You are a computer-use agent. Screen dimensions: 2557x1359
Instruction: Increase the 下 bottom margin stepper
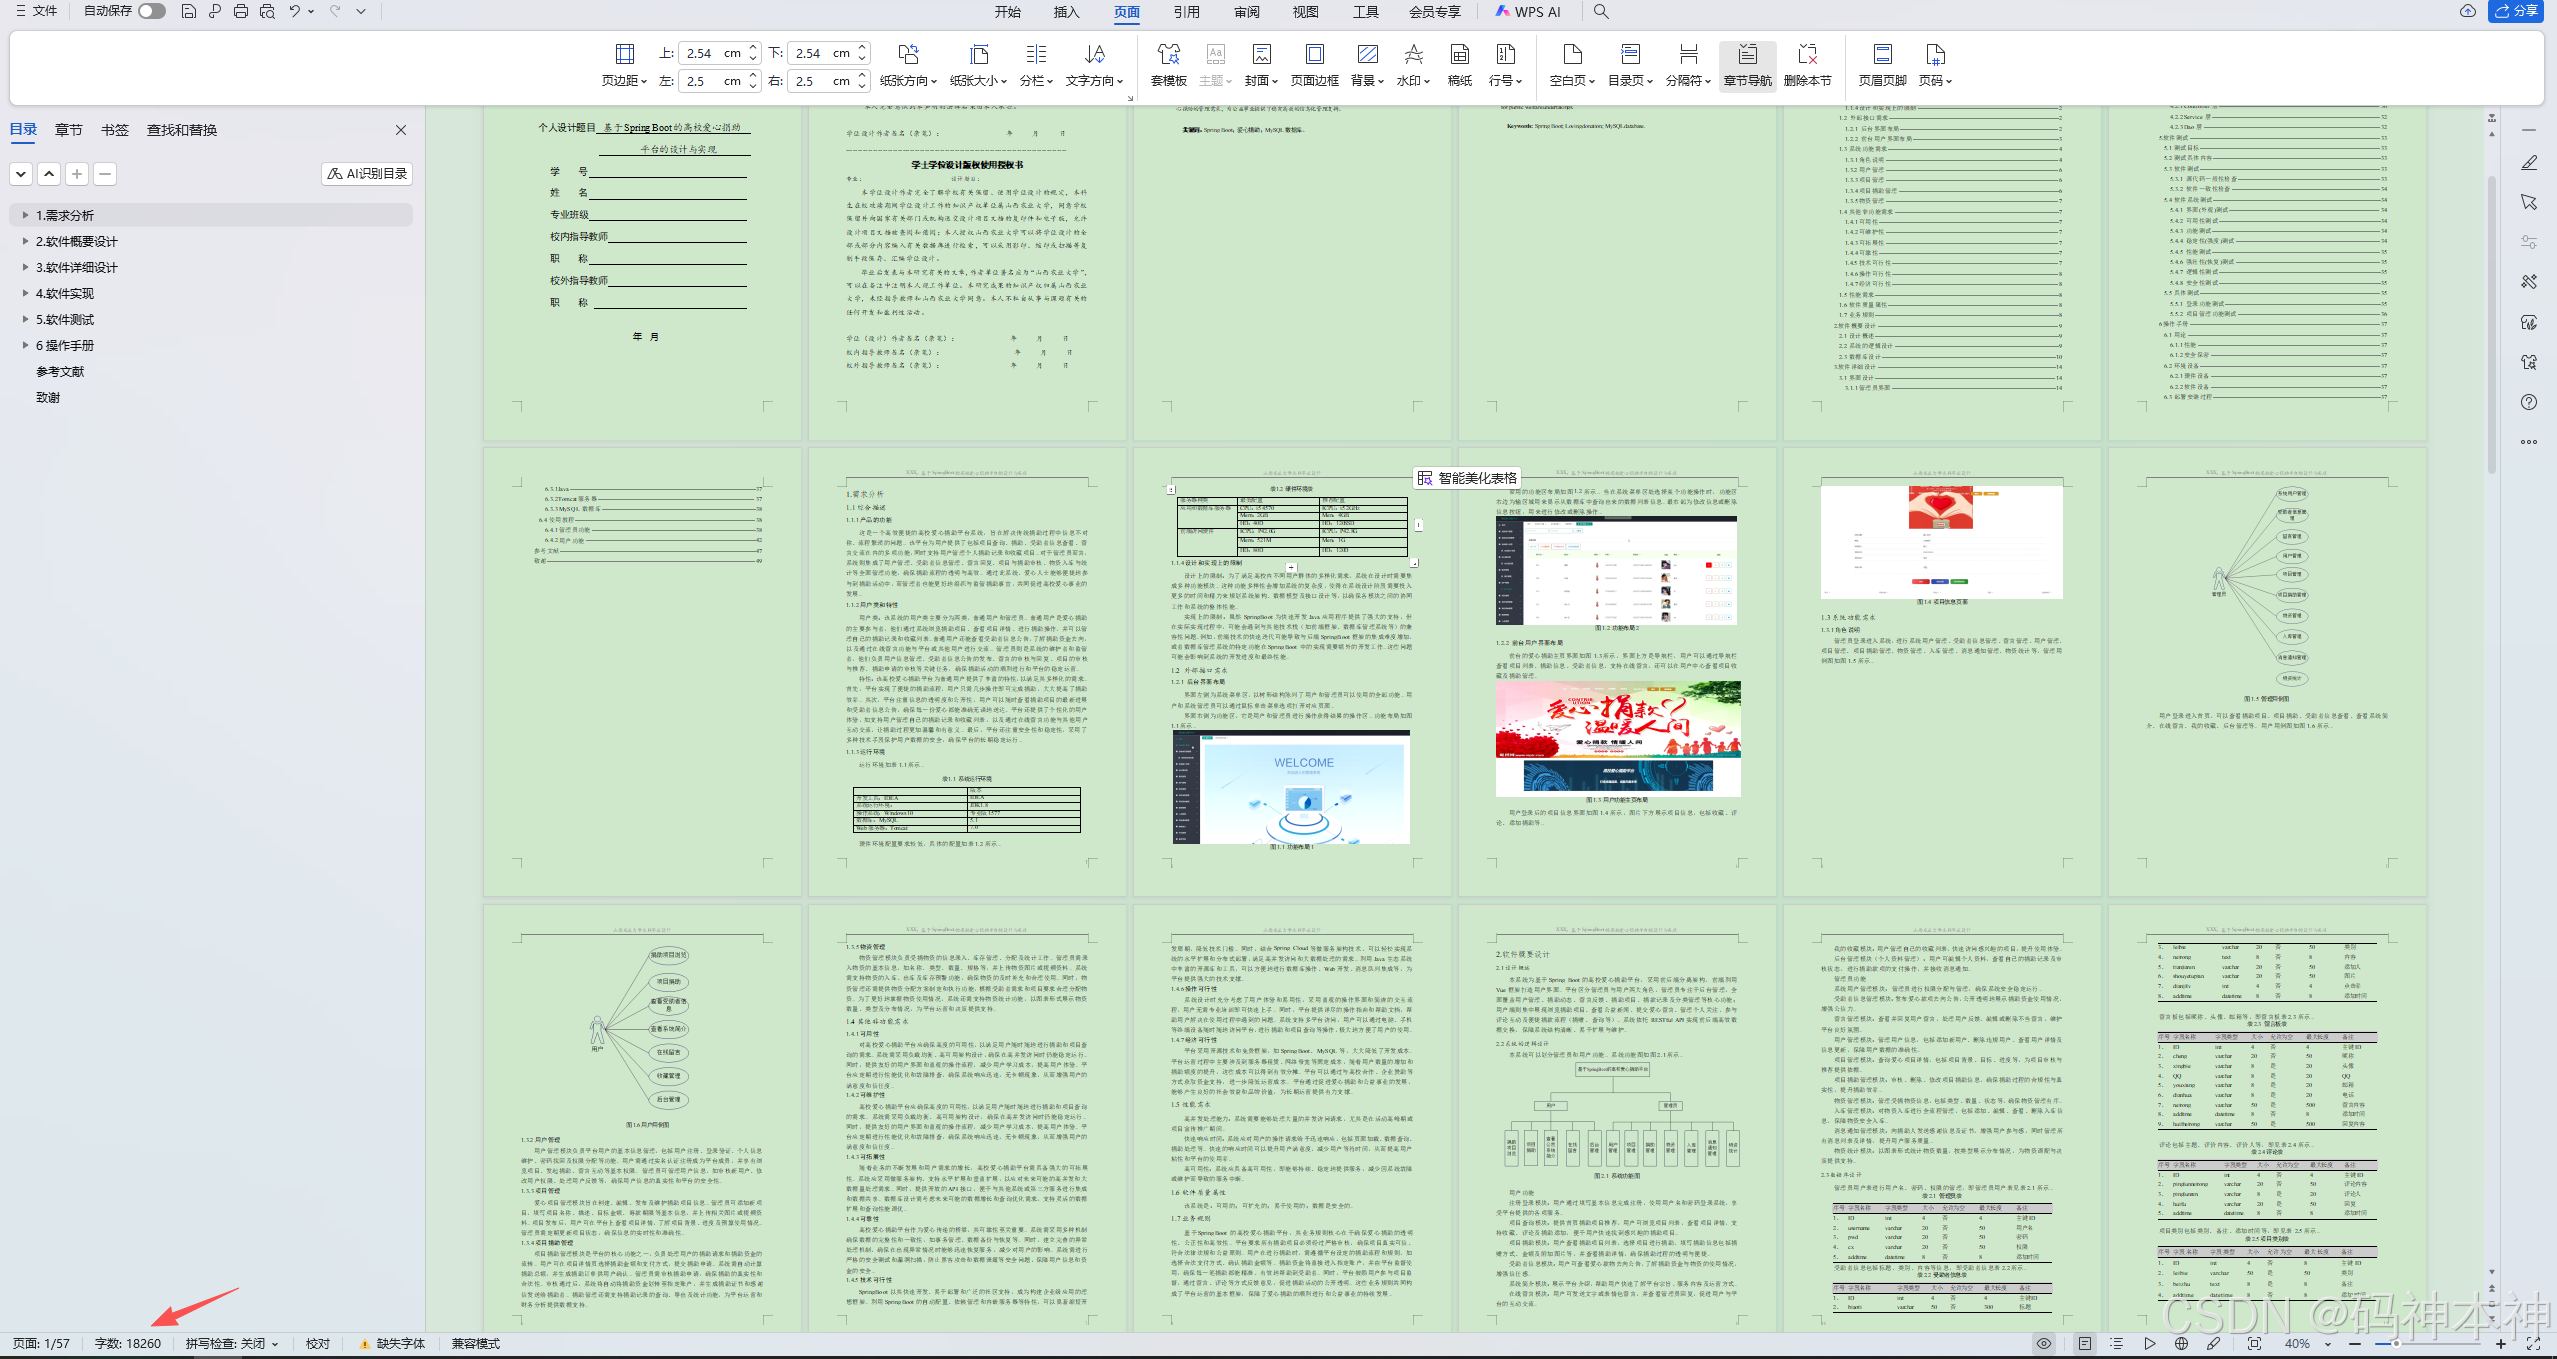click(x=862, y=48)
